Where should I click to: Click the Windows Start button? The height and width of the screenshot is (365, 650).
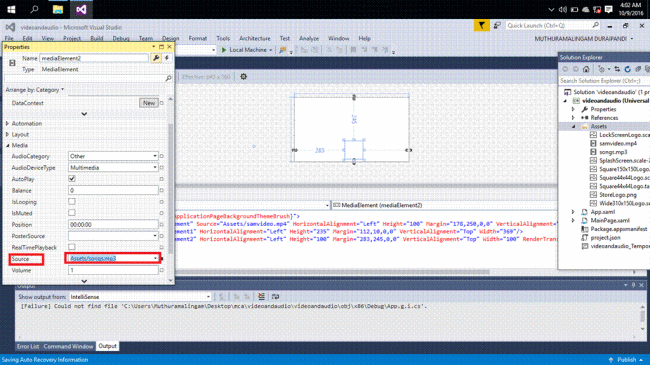click(x=11, y=9)
